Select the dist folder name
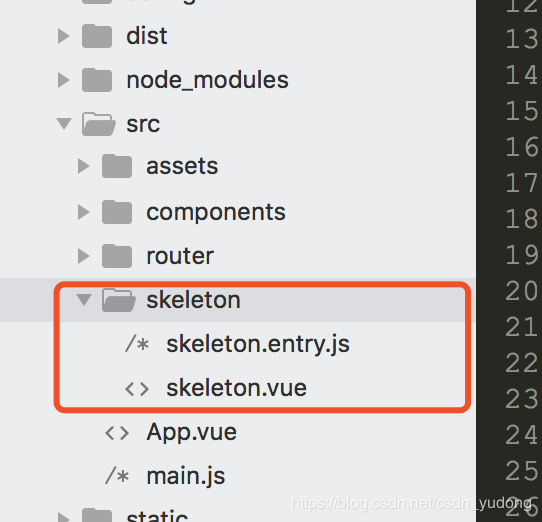The image size is (542, 522). [x=147, y=36]
